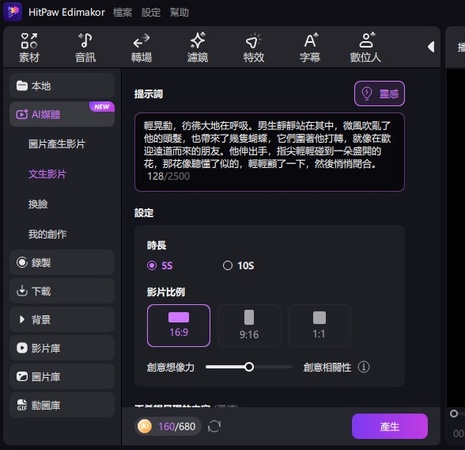Click the creativity slider handle

[249, 367]
